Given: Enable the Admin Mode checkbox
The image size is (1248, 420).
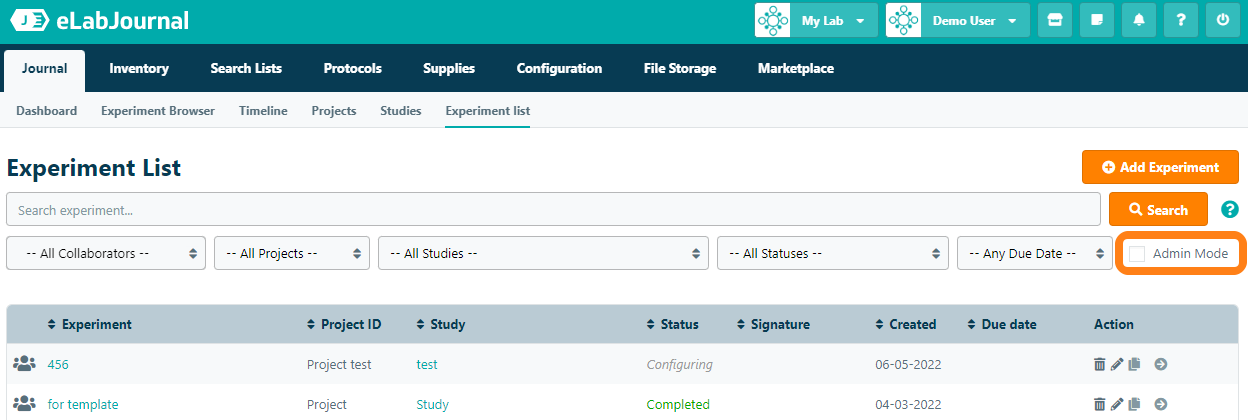Looking at the screenshot, I should point(1137,254).
